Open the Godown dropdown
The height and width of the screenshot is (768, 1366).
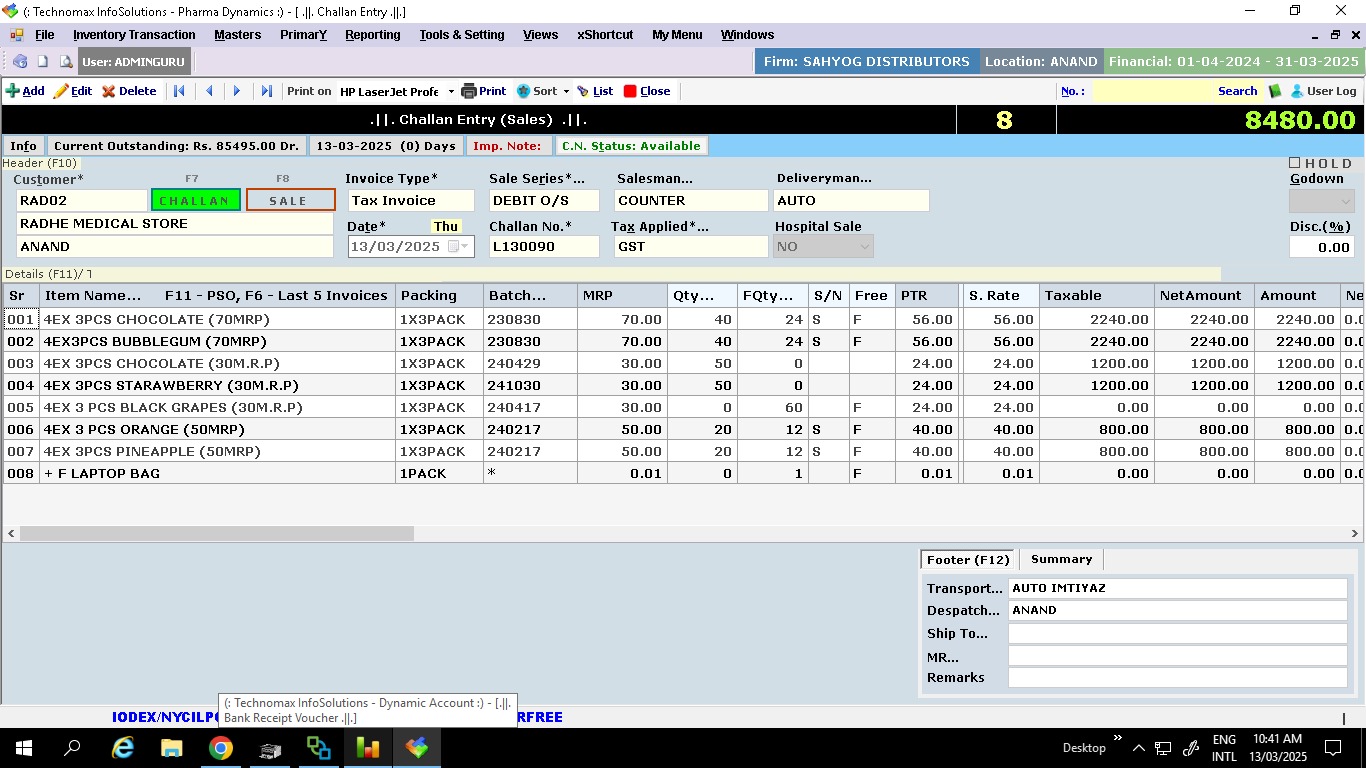pos(1343,200)
